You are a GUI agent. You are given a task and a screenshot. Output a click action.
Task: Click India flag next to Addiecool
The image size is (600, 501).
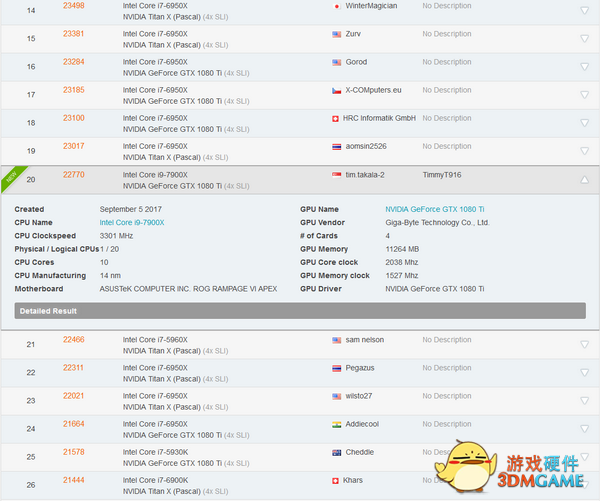click(x=336, y=424)
